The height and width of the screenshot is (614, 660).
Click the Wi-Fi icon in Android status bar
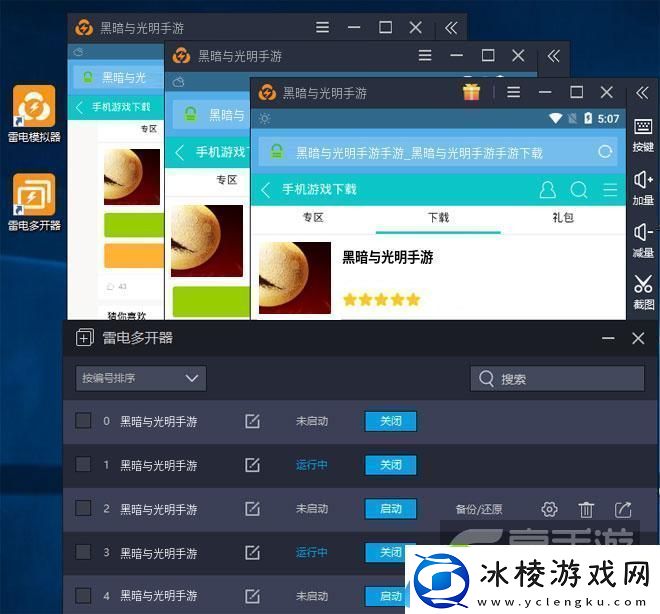pyautogui.click(x=556, y=118)
